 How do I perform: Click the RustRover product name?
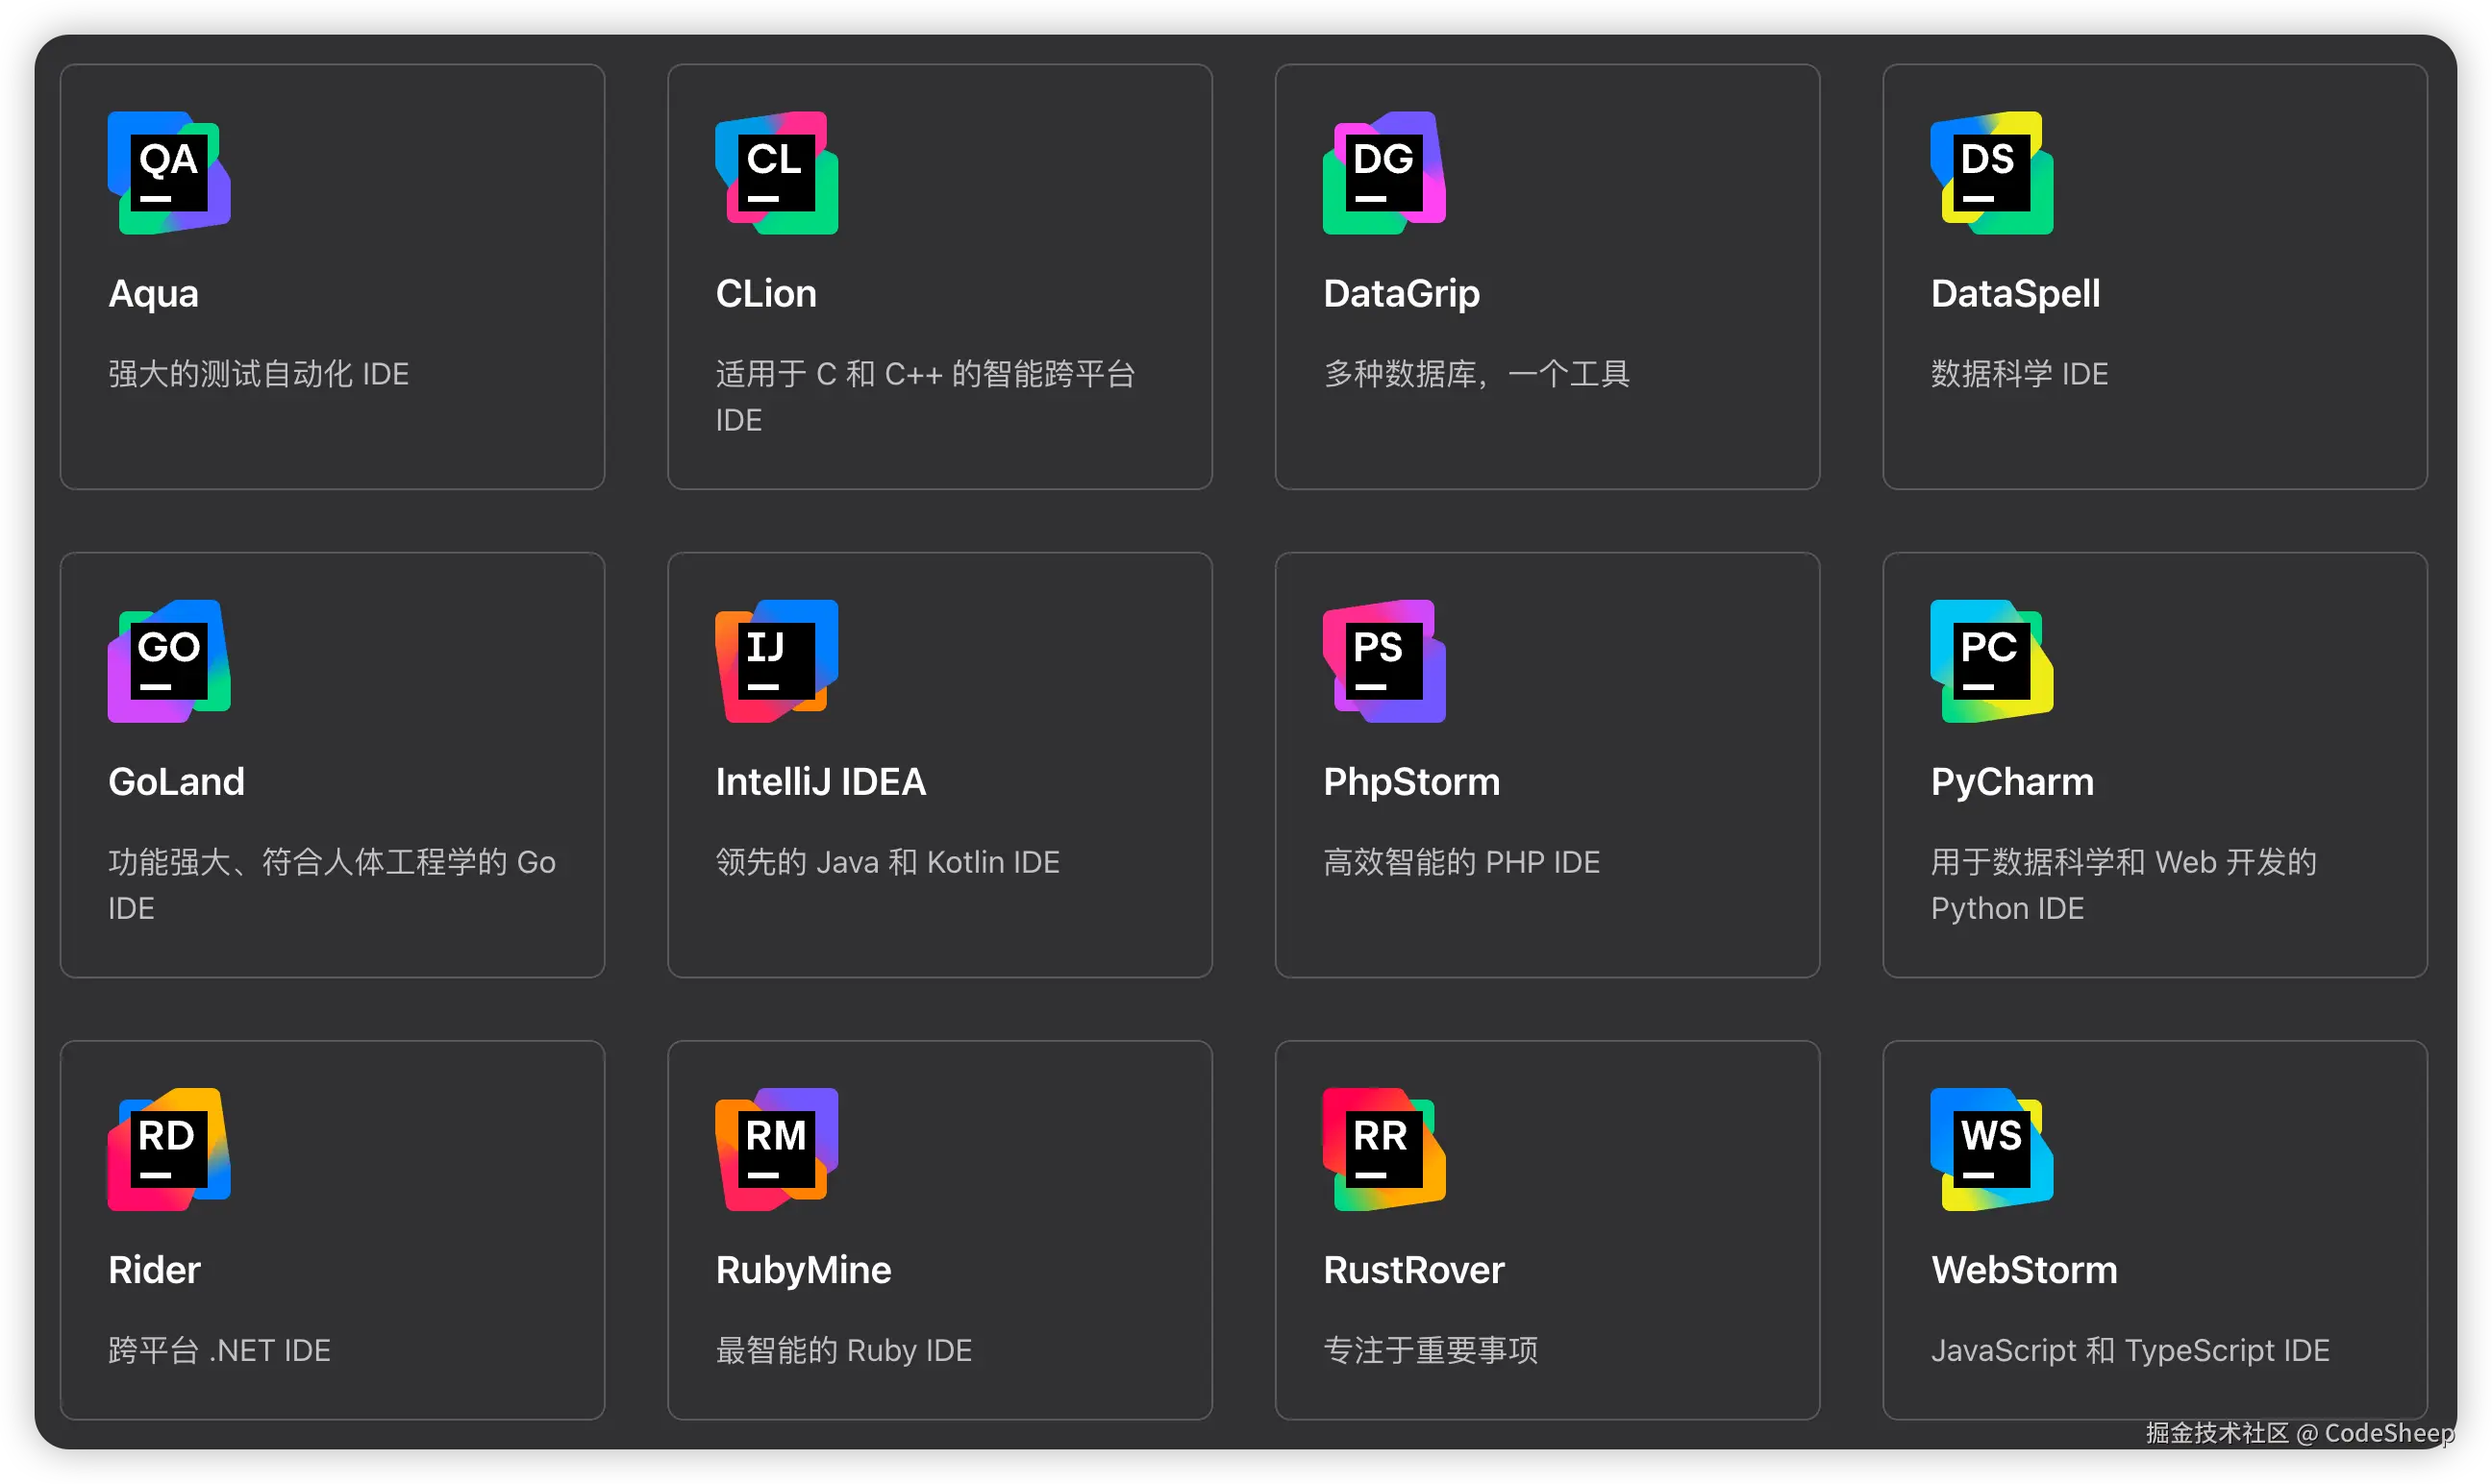coord(1413,1270)
